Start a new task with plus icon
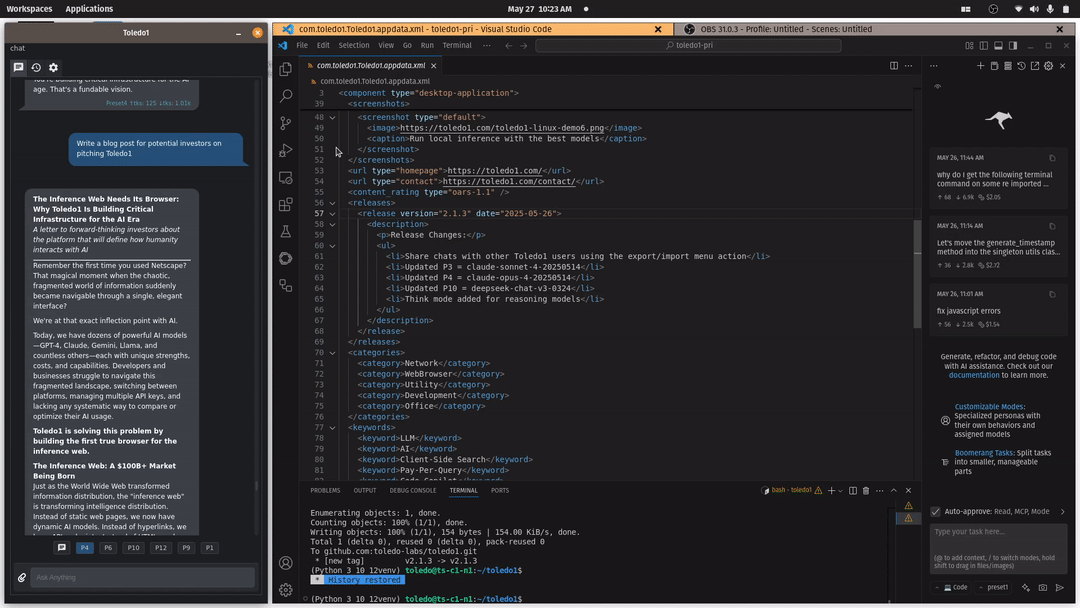This screenshot has width=1080, height=608. point(980,66)
